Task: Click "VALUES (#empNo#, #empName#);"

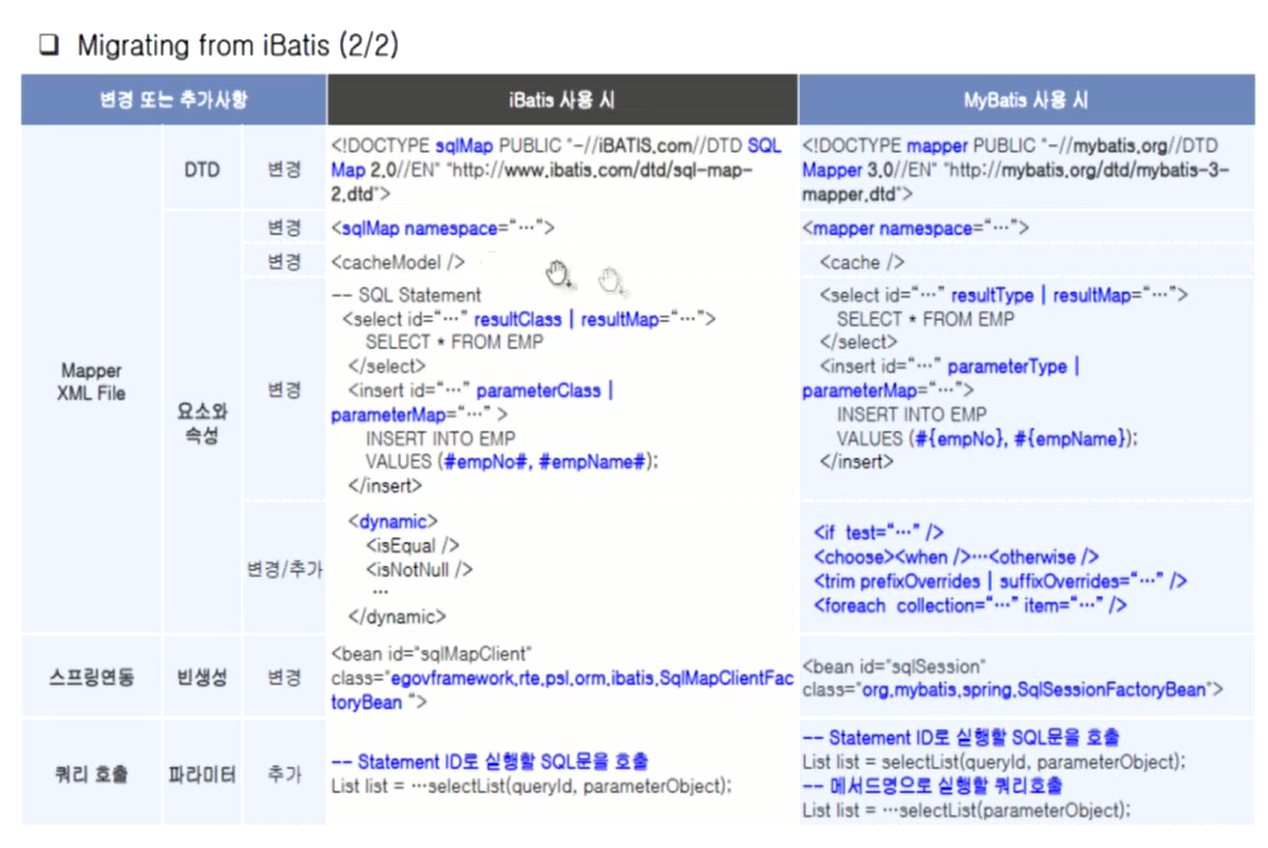Action: point(513,461)
